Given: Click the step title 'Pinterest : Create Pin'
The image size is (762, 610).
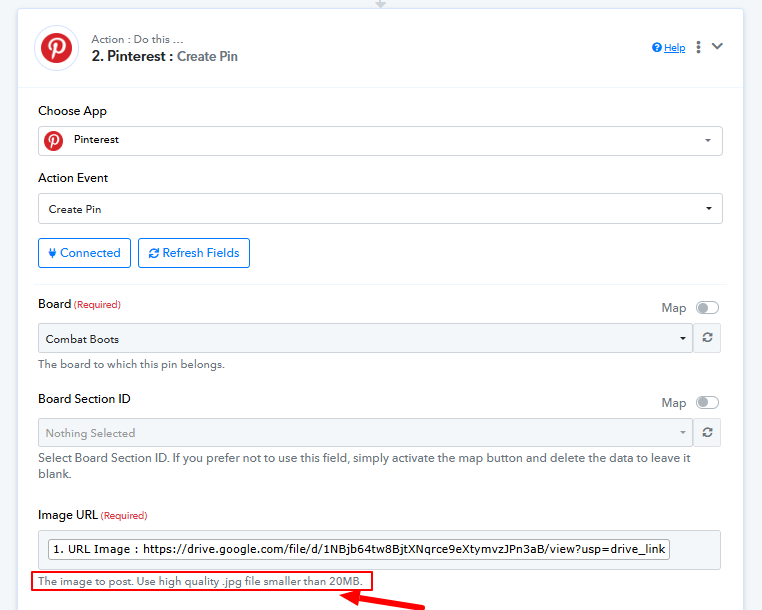Looking at the screenshot, I should [x=164, y=56].
